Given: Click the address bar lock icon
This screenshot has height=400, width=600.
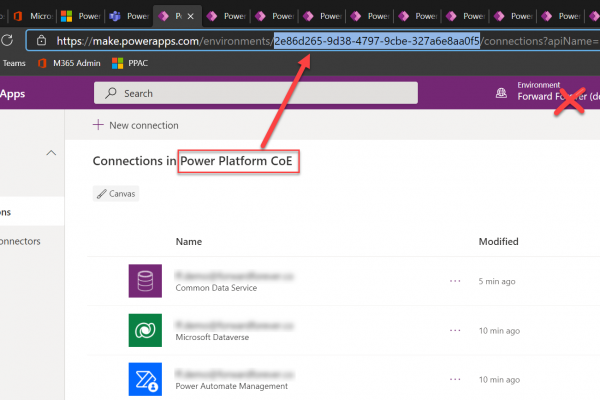Looking at the screenshot, I should [x=41, y=41].
